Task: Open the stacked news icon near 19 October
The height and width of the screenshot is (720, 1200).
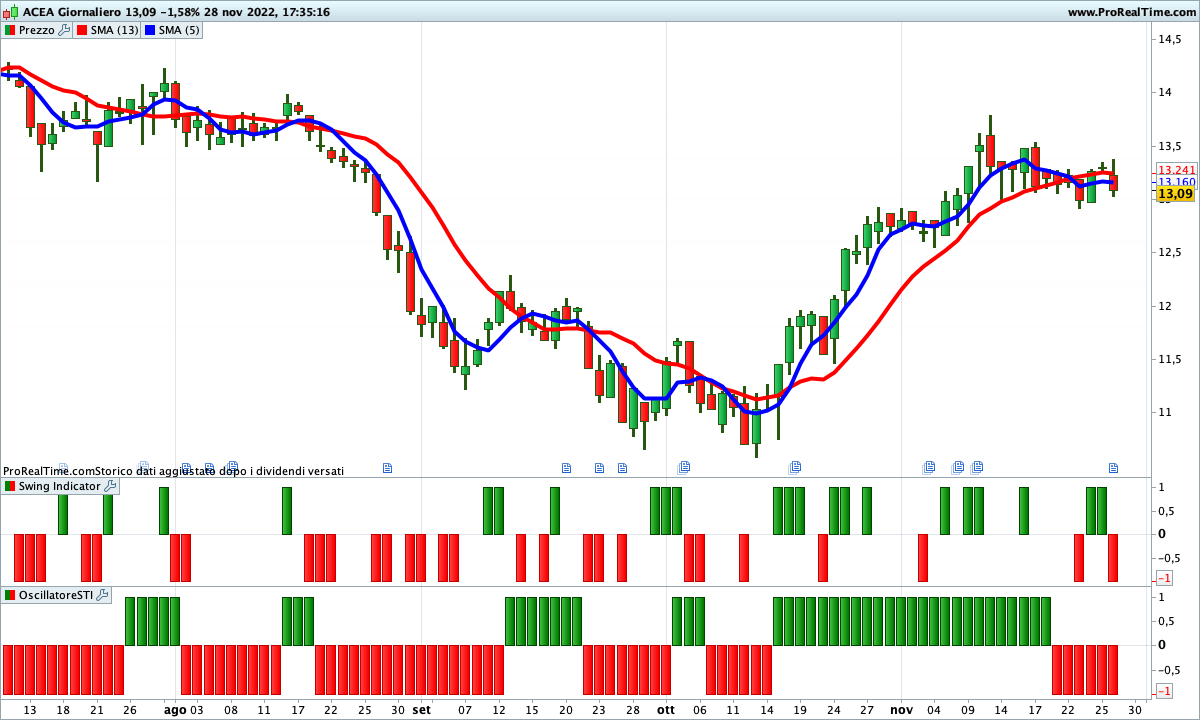Action: click(796, 467)
